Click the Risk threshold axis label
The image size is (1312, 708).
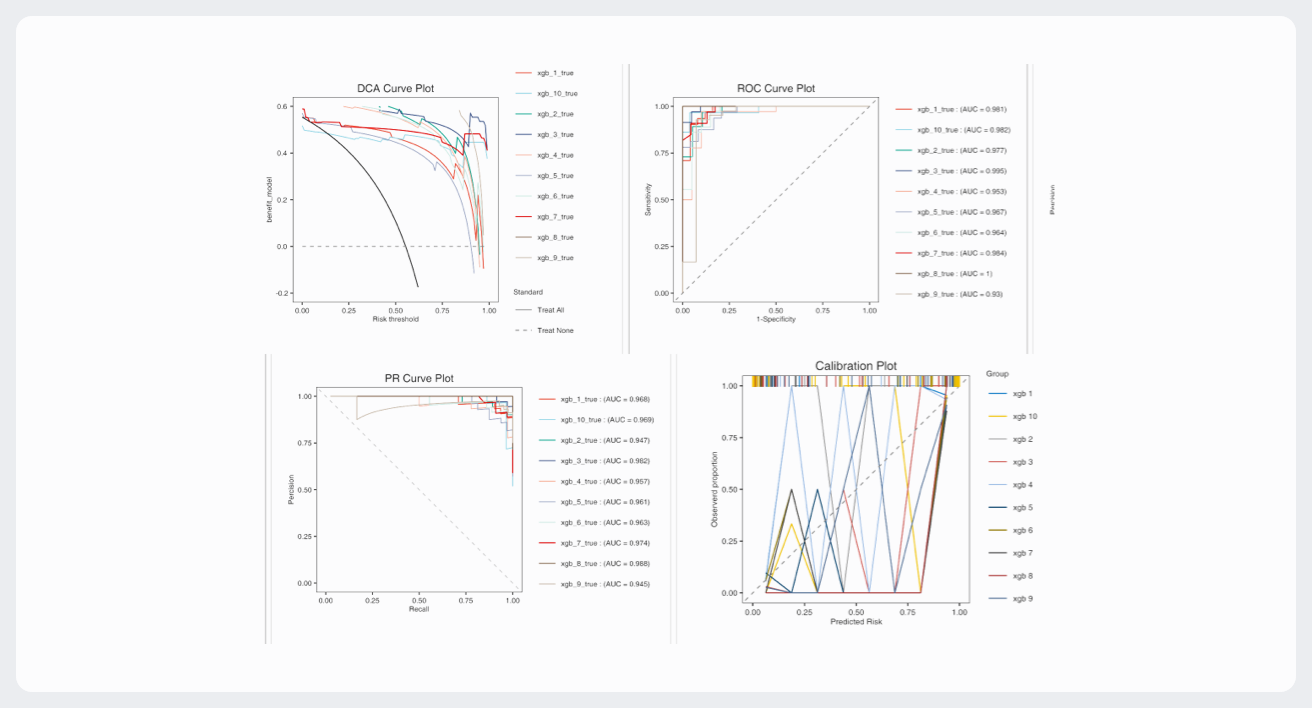tap(395, 320)
